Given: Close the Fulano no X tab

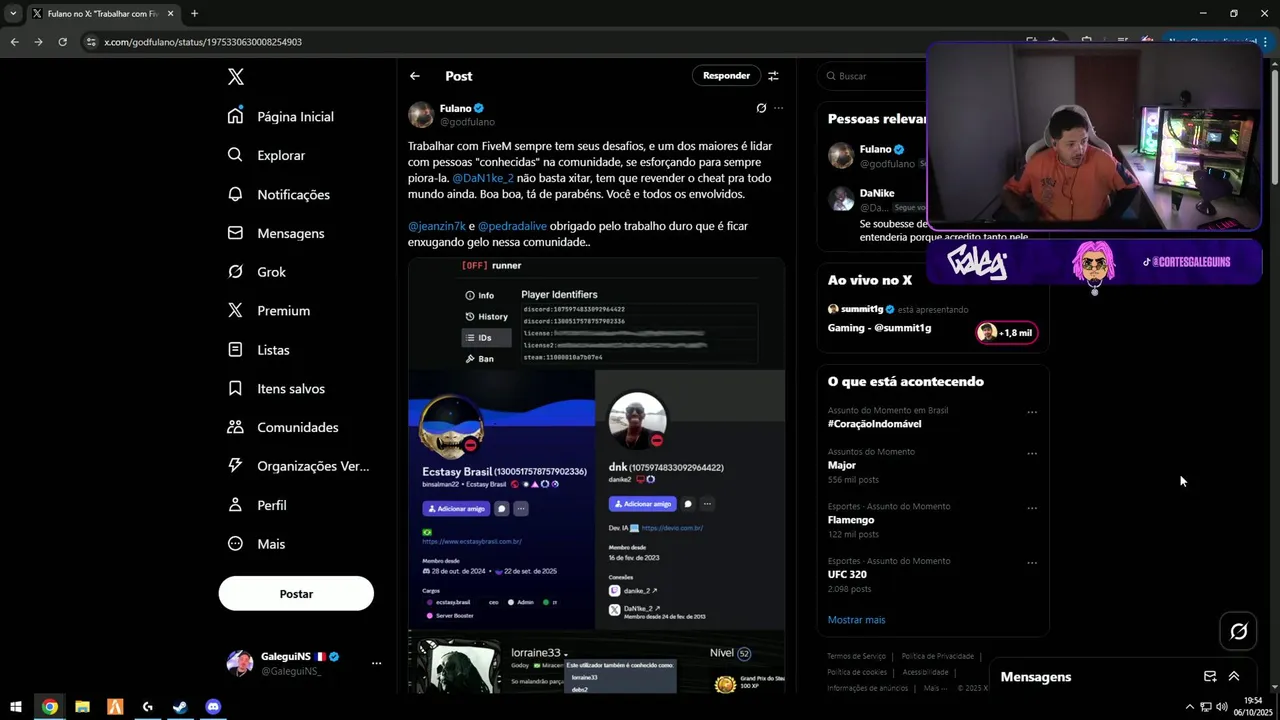Looking at the screenshot, I should 170,14.
